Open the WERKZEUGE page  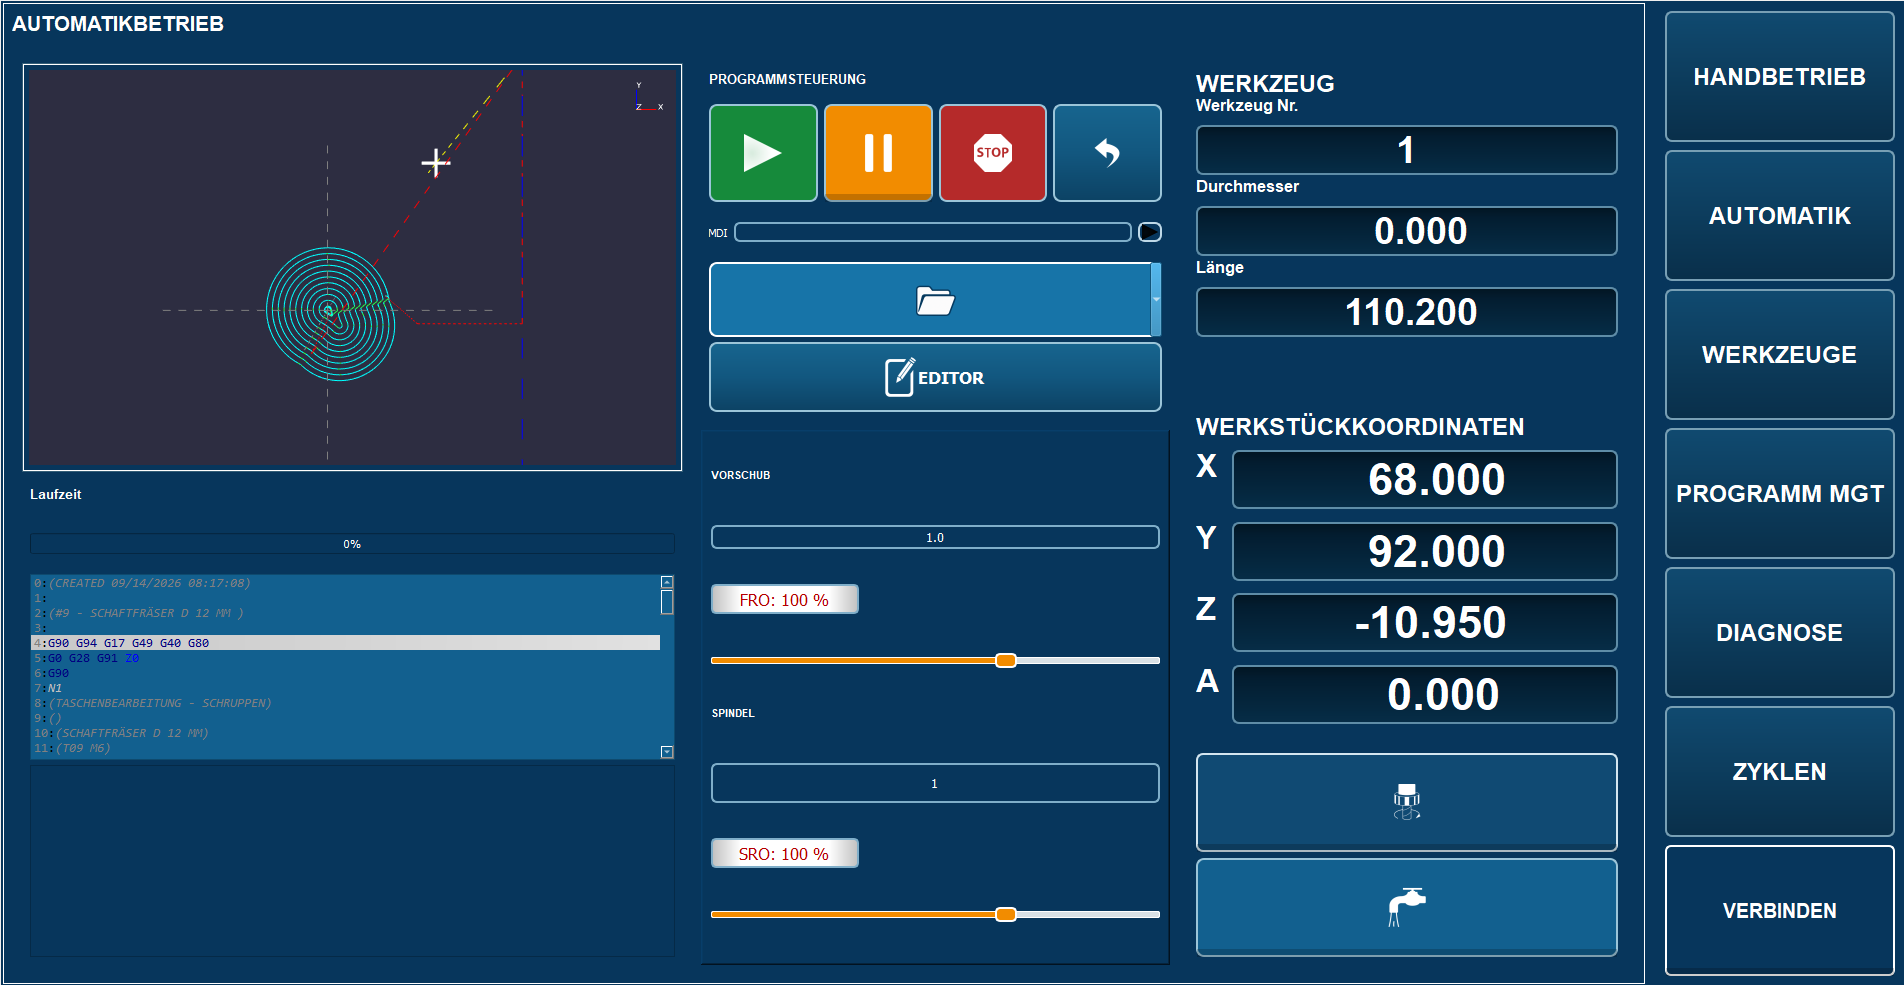[1779, 355]
